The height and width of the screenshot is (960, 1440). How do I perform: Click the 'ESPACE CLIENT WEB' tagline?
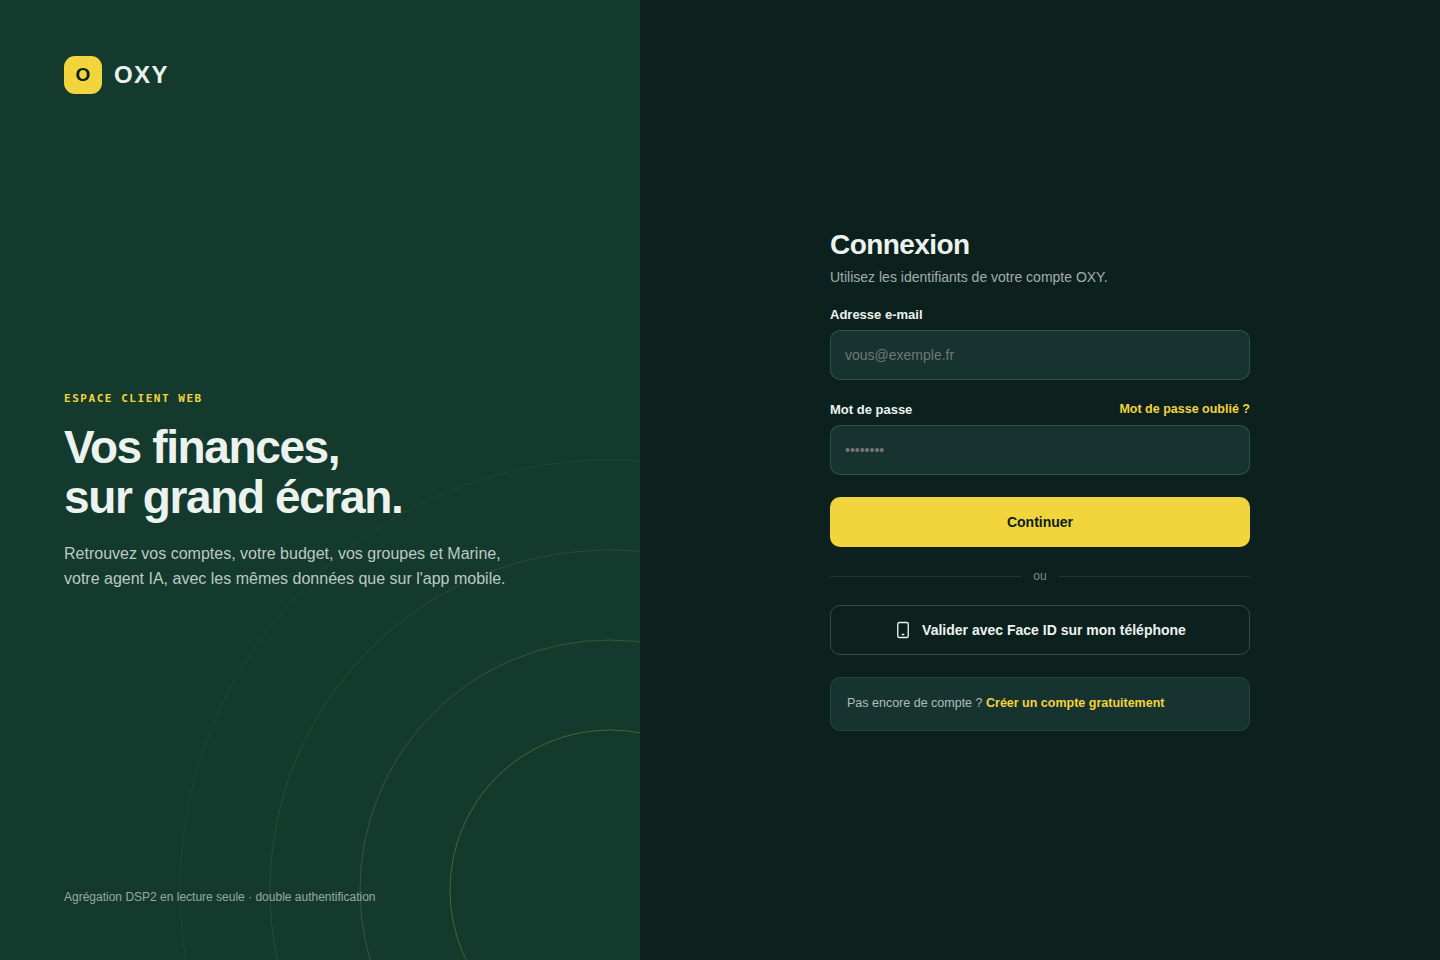pos(133,398)
